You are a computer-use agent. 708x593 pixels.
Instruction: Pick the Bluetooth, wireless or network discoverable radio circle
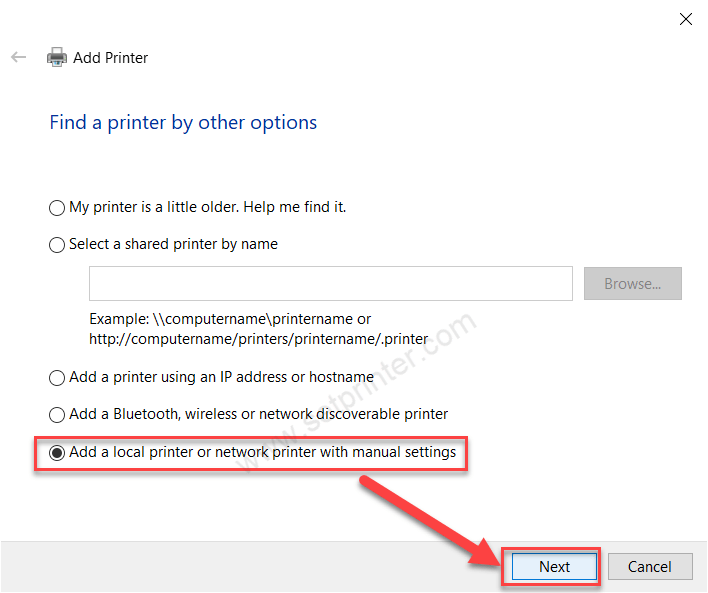coord(57,415)
